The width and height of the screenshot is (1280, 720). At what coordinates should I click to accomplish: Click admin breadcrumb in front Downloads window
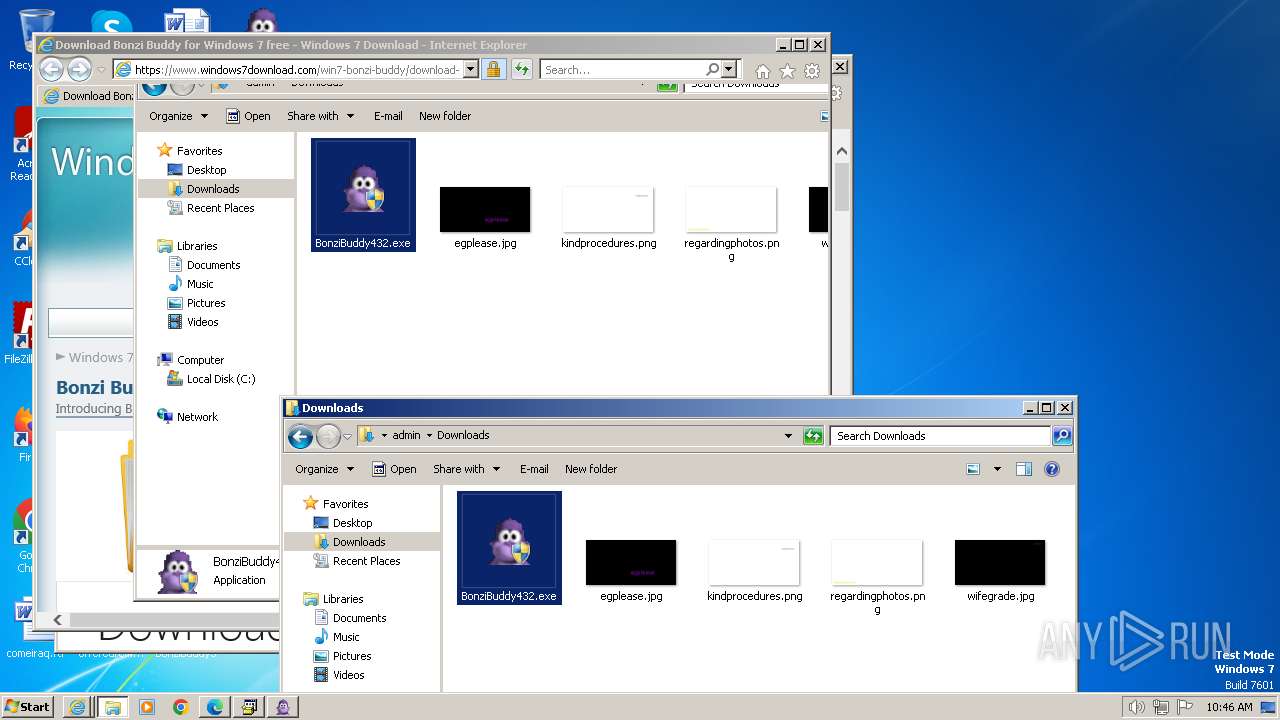point(406,436)
